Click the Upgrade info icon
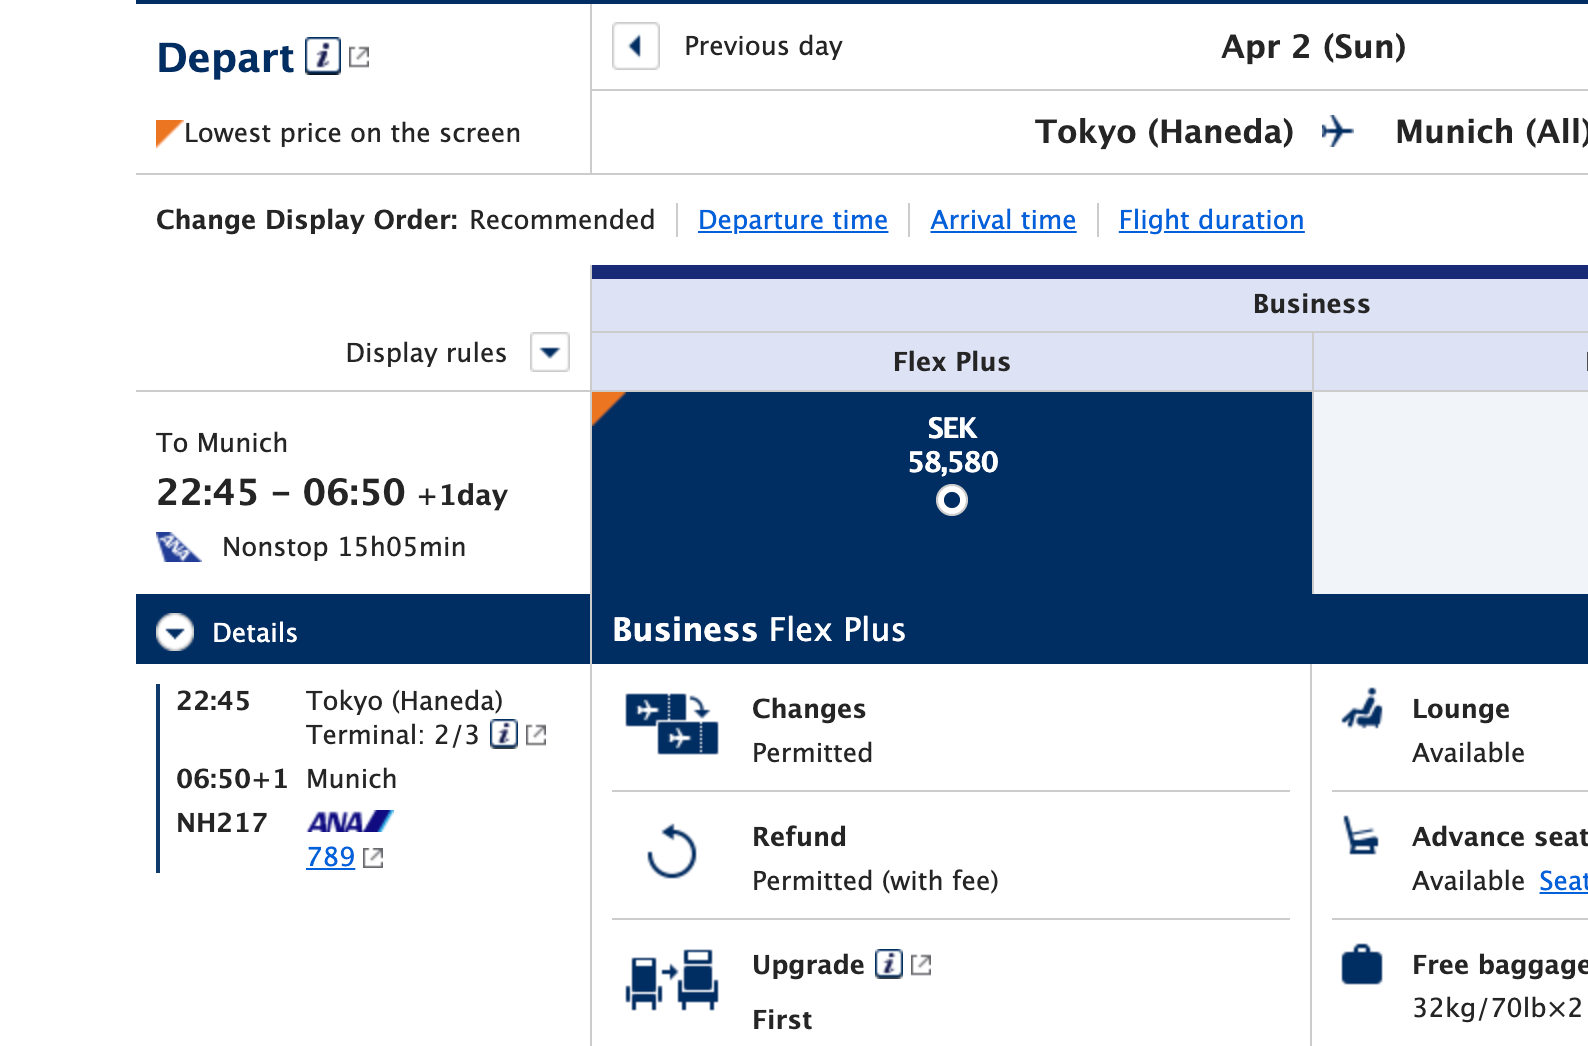The image size is (1588, 1046). [x=888, y=964]
